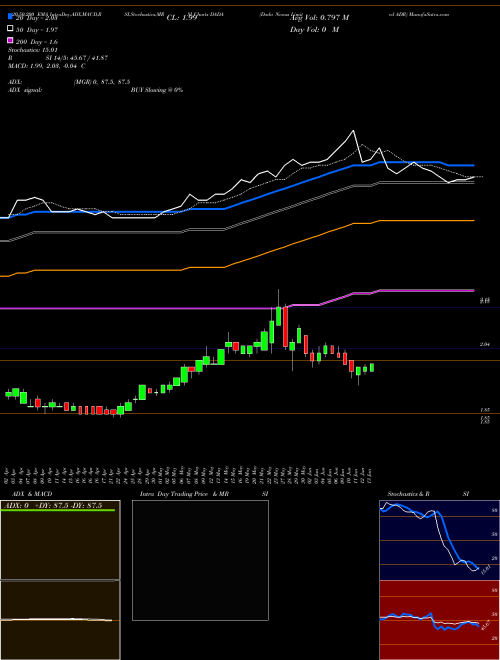The image size is (500, 660).
Task: Click the 'CL: 1.99' closing price value
Action: click(x=182, y=18)
